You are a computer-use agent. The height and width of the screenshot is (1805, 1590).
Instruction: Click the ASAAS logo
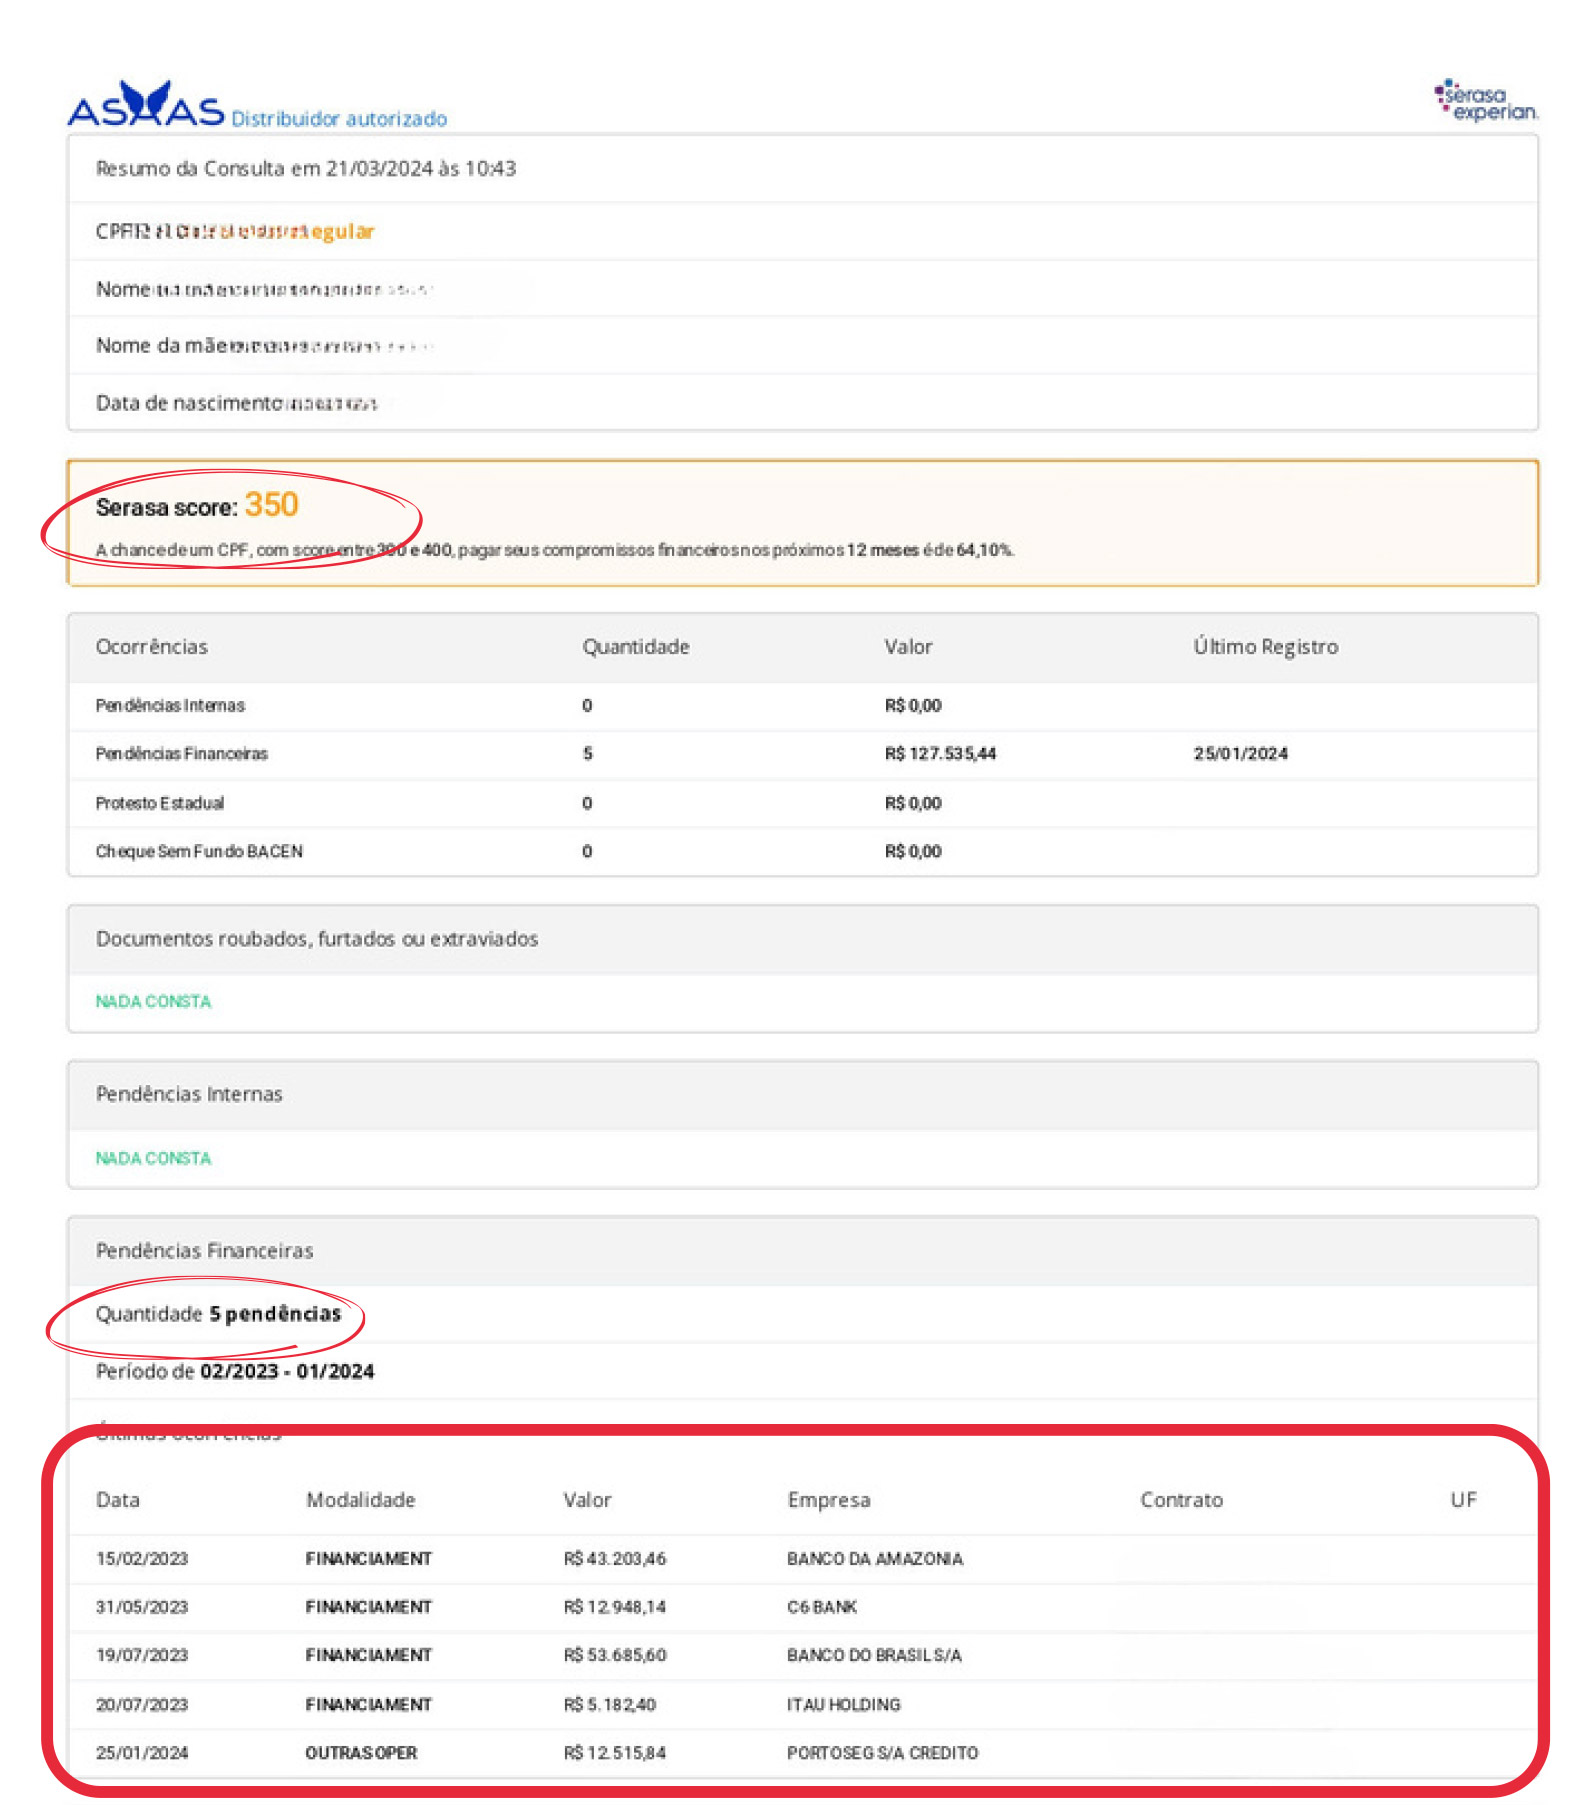point(146,107)
